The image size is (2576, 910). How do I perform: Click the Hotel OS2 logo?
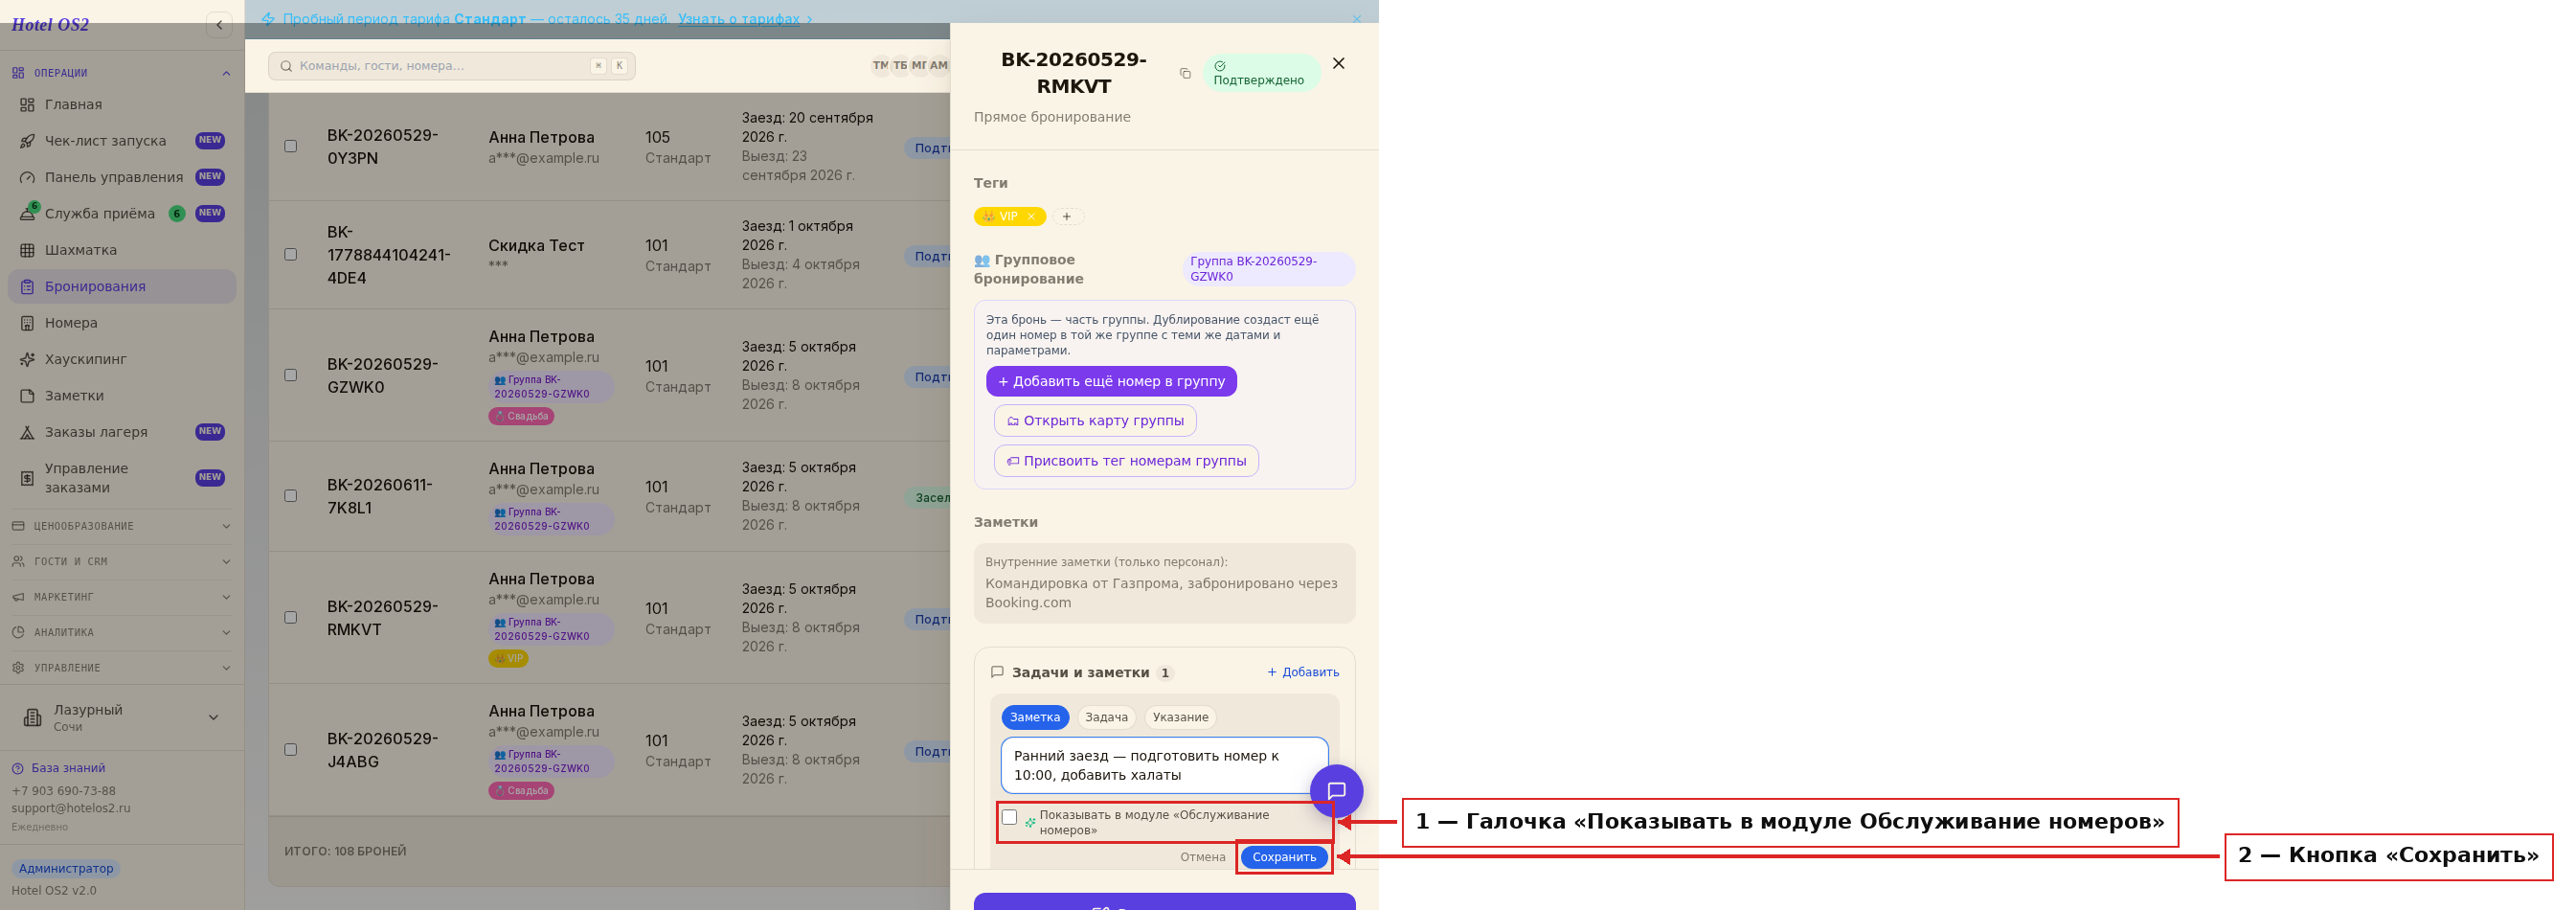coord(50,25)
